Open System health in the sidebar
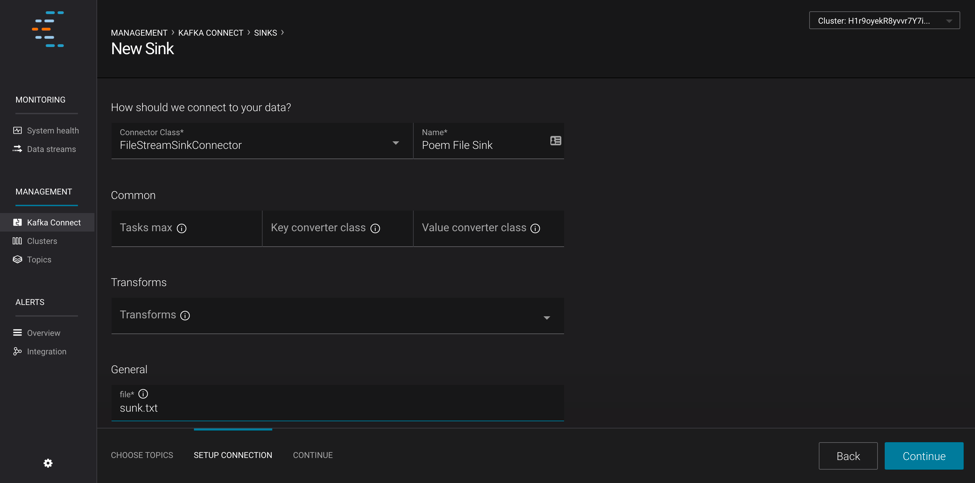Viewport: 975px width, 483px height. pyautogui.click(x=52, y=131)
